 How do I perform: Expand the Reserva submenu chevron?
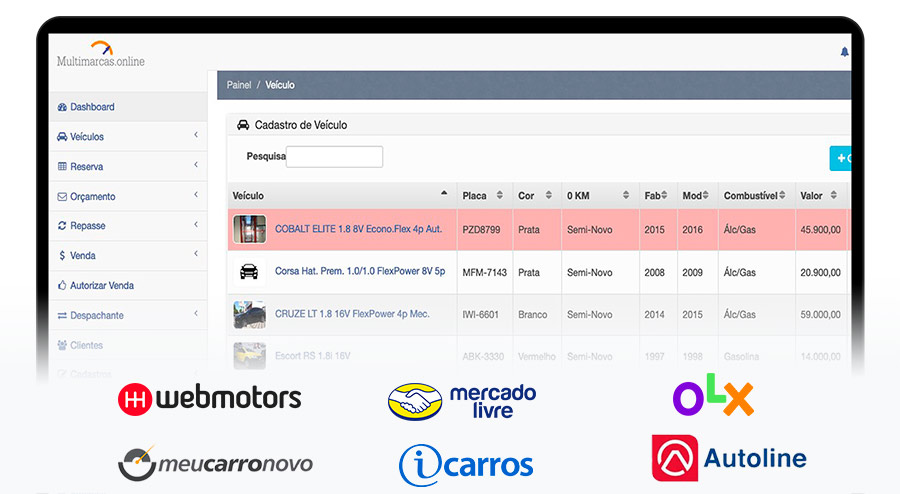click(196, 165)
